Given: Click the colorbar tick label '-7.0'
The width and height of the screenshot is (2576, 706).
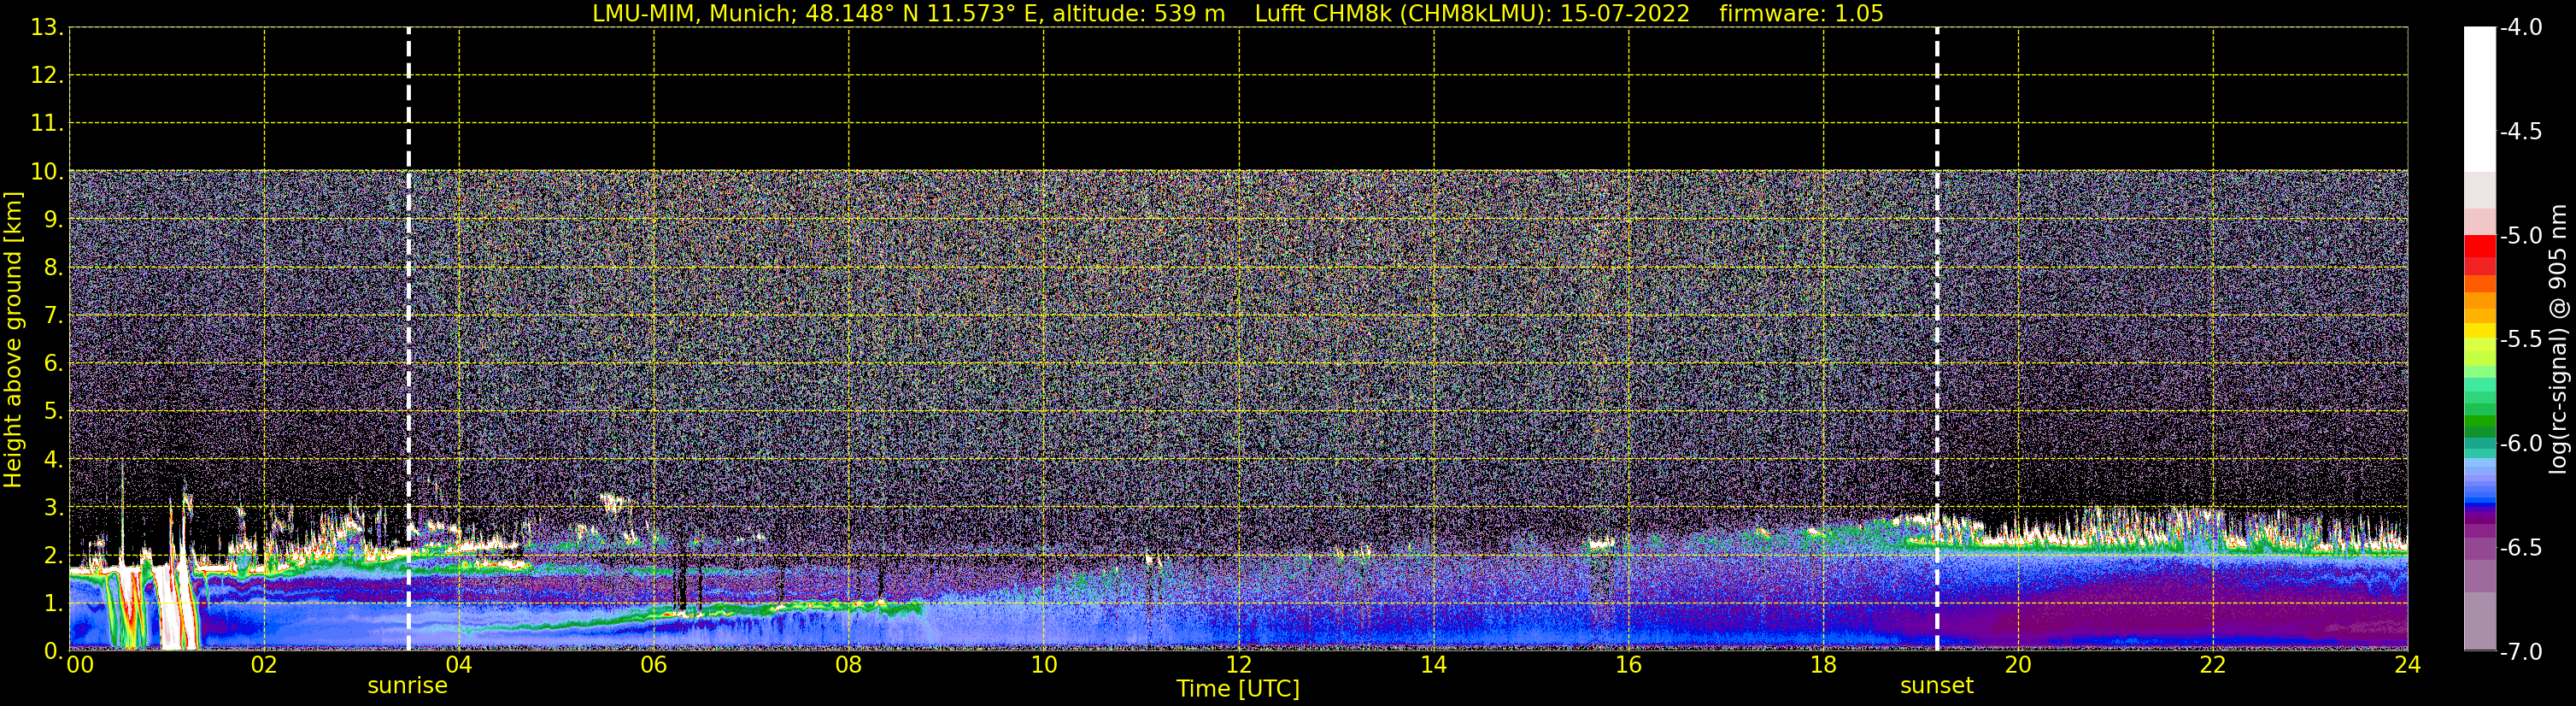Looking at the screenshot, I should click(x=2520, y=652).
